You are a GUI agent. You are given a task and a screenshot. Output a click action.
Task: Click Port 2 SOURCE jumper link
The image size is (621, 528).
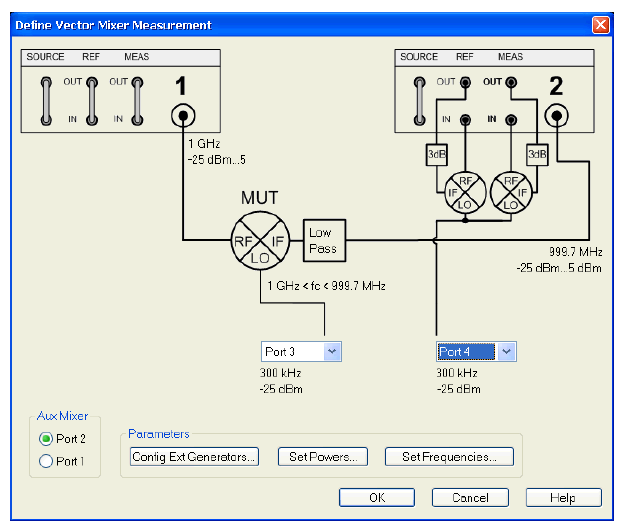(419, 101)
